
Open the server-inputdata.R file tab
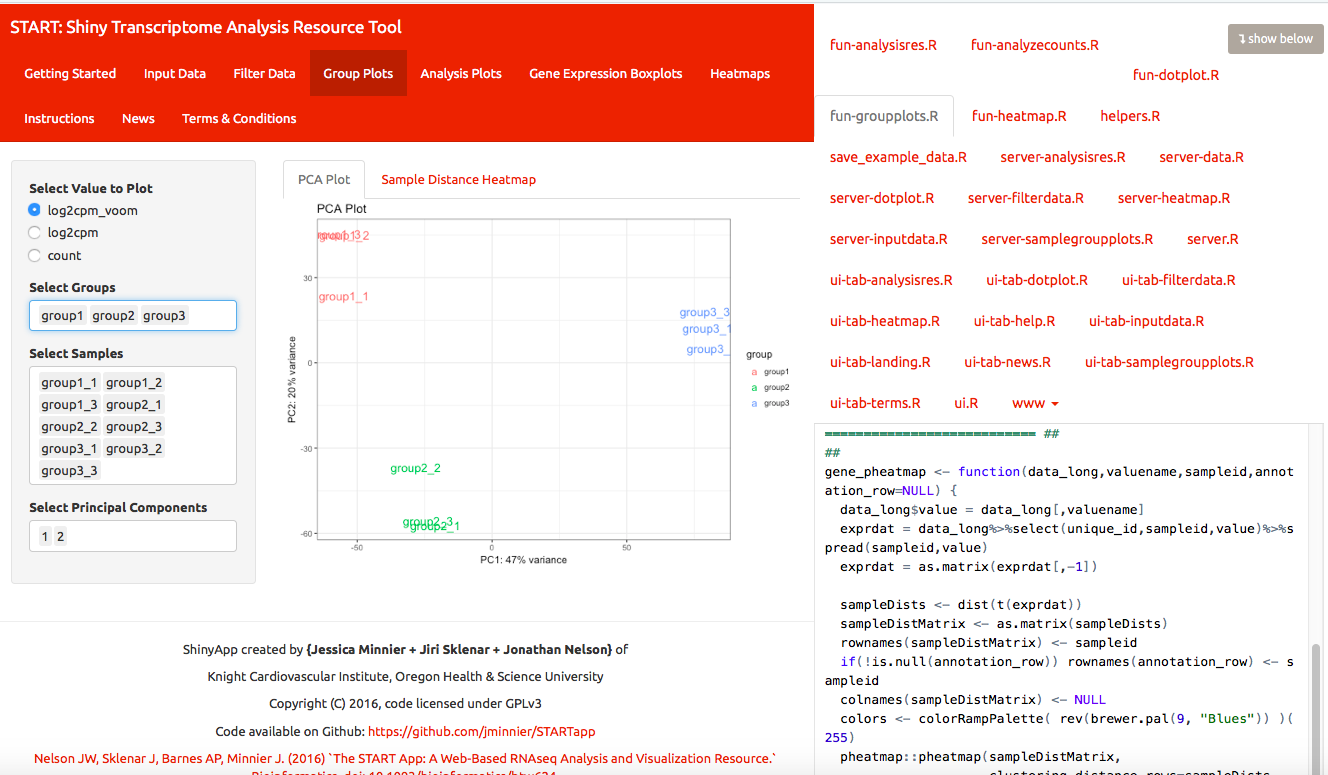(x=889, y=239)
